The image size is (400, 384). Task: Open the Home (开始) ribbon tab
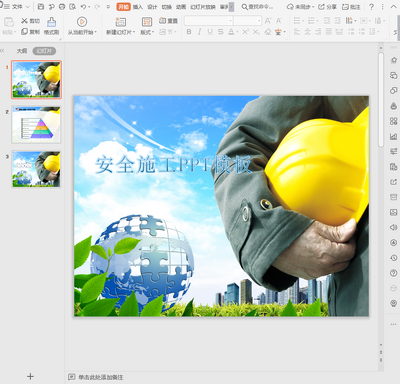(123, 7)
